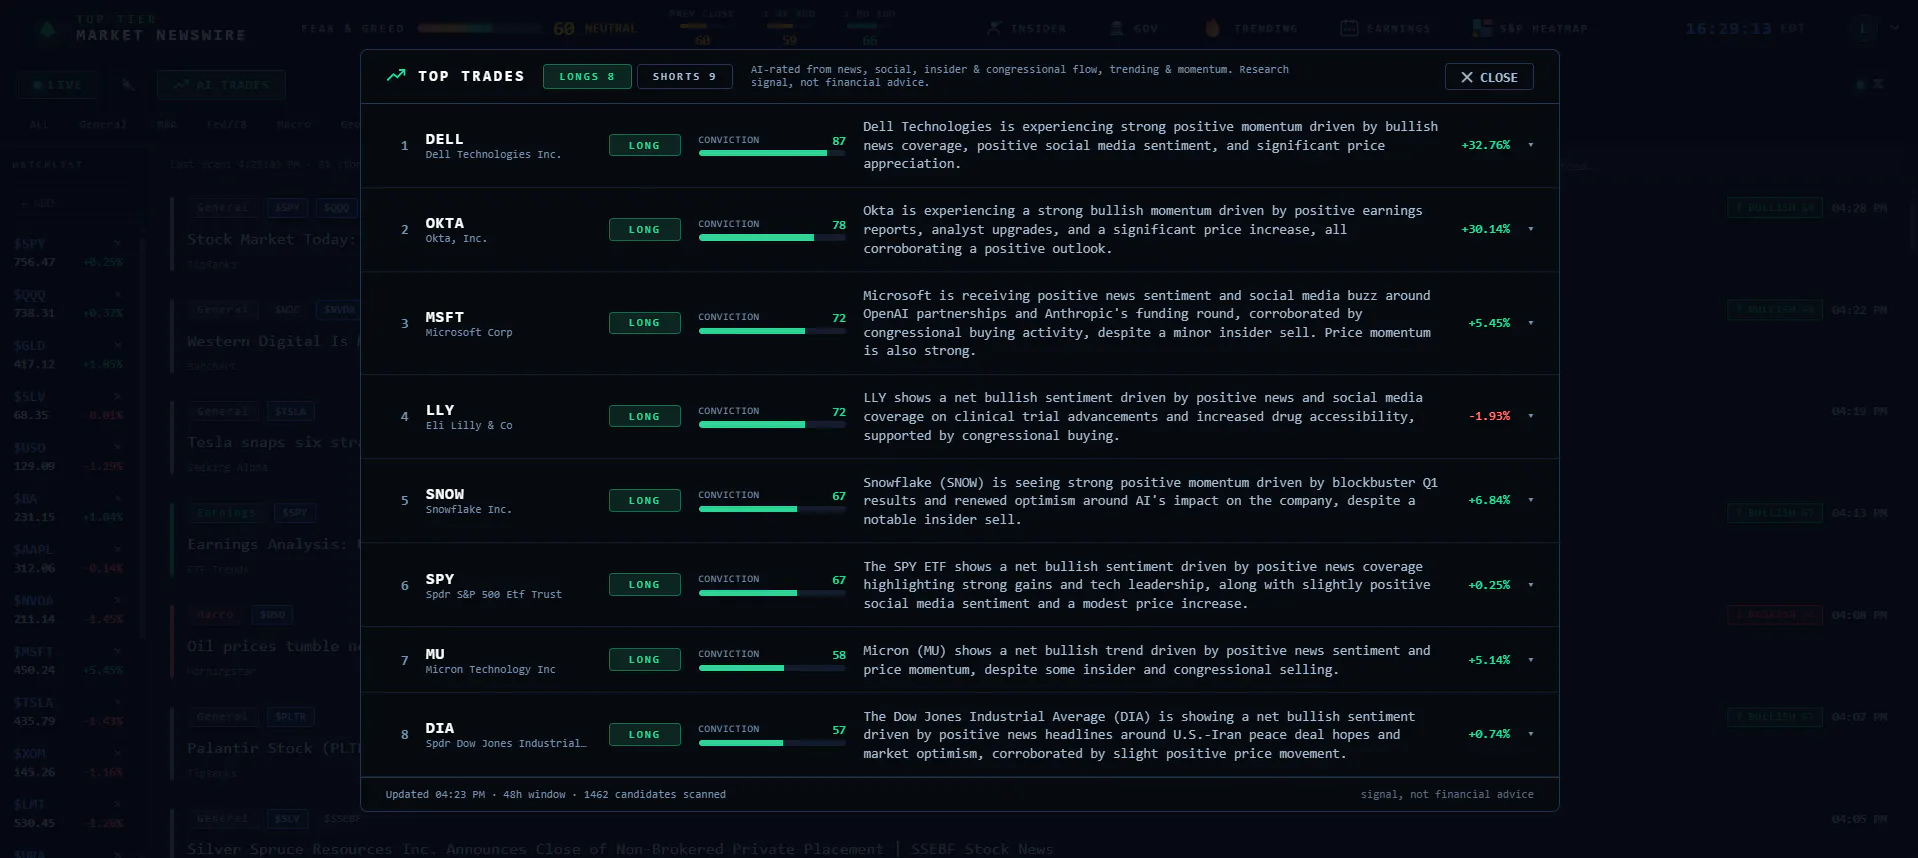Click the LLY ticker symbol
The height and width of the screenshot is (858, 1918).
[440, 410]
